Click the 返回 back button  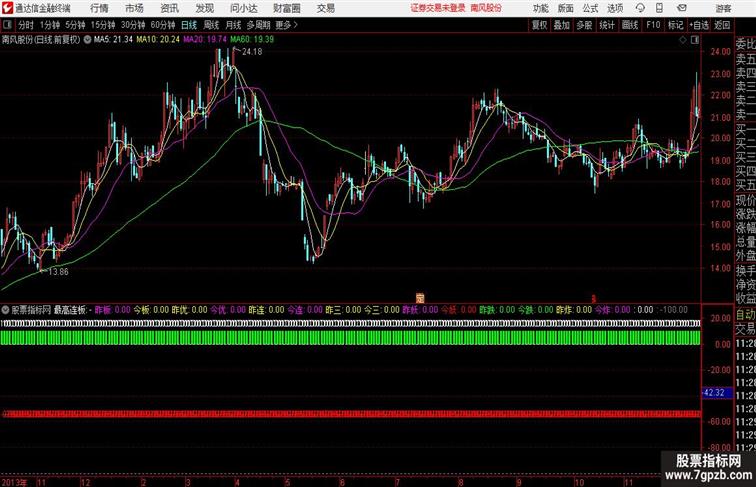point(722,25)
